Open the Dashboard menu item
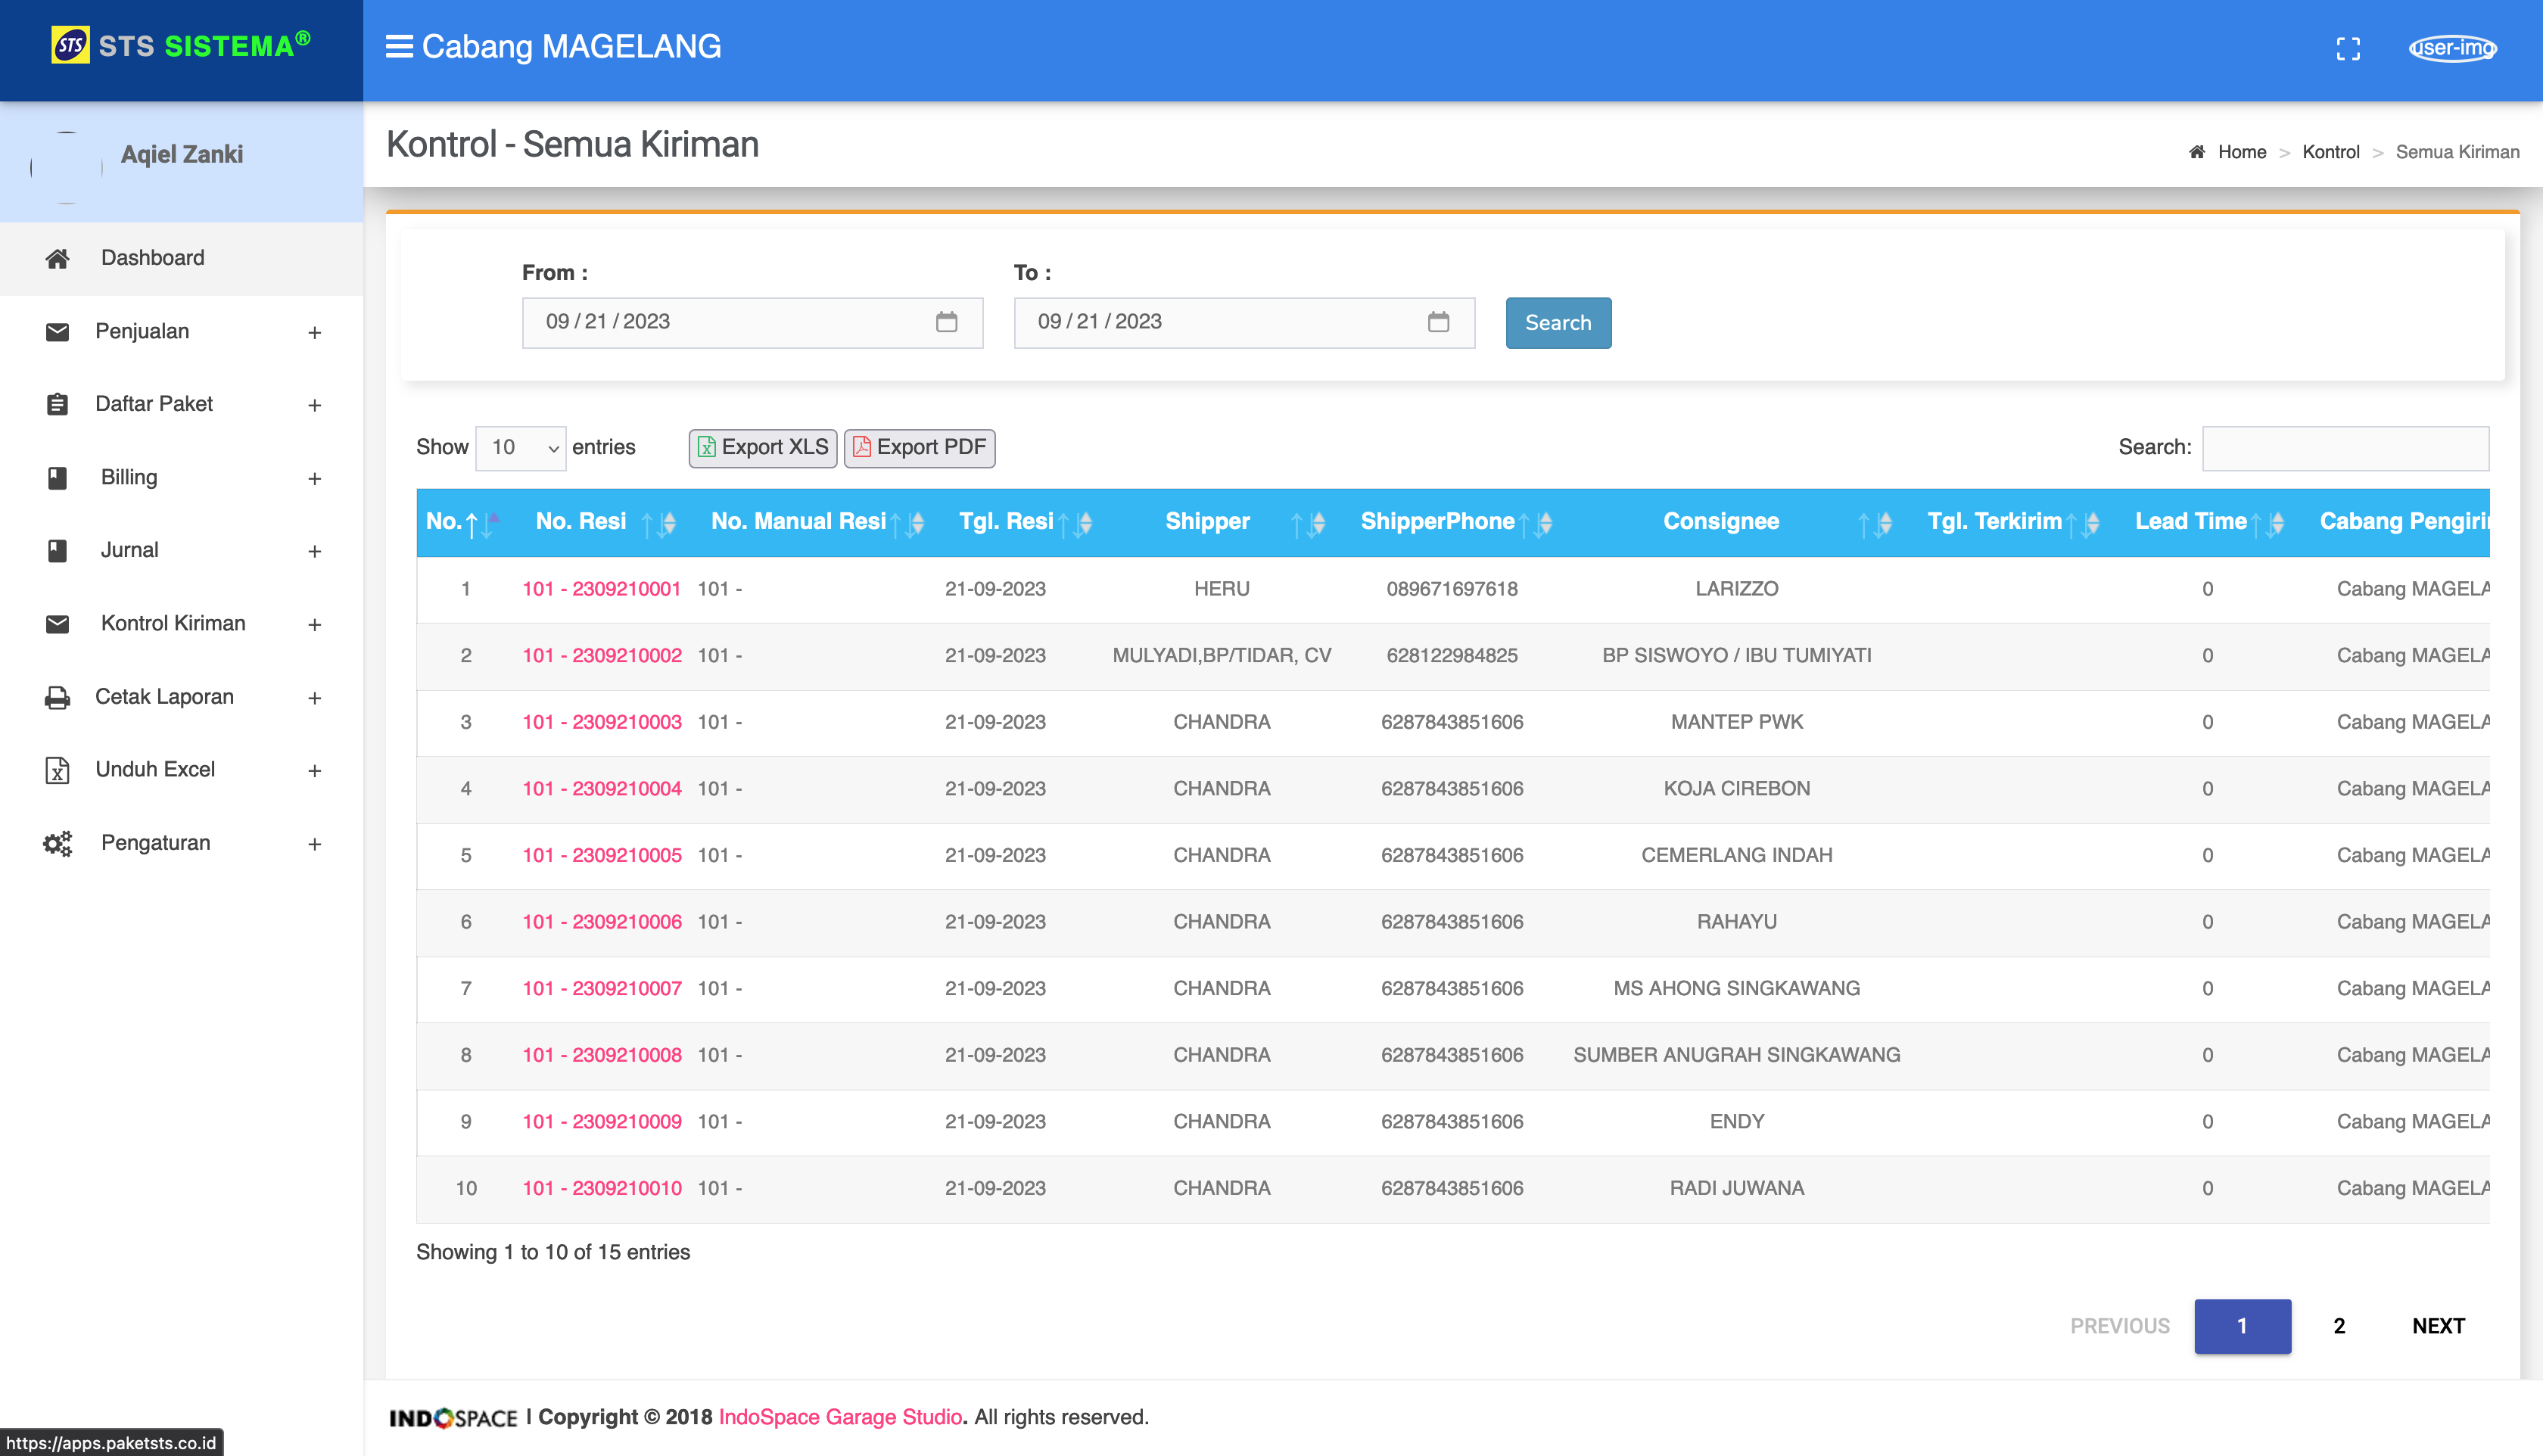Image resolution: width=2543 pixels, height=1456 pixels. click(181, 258)
